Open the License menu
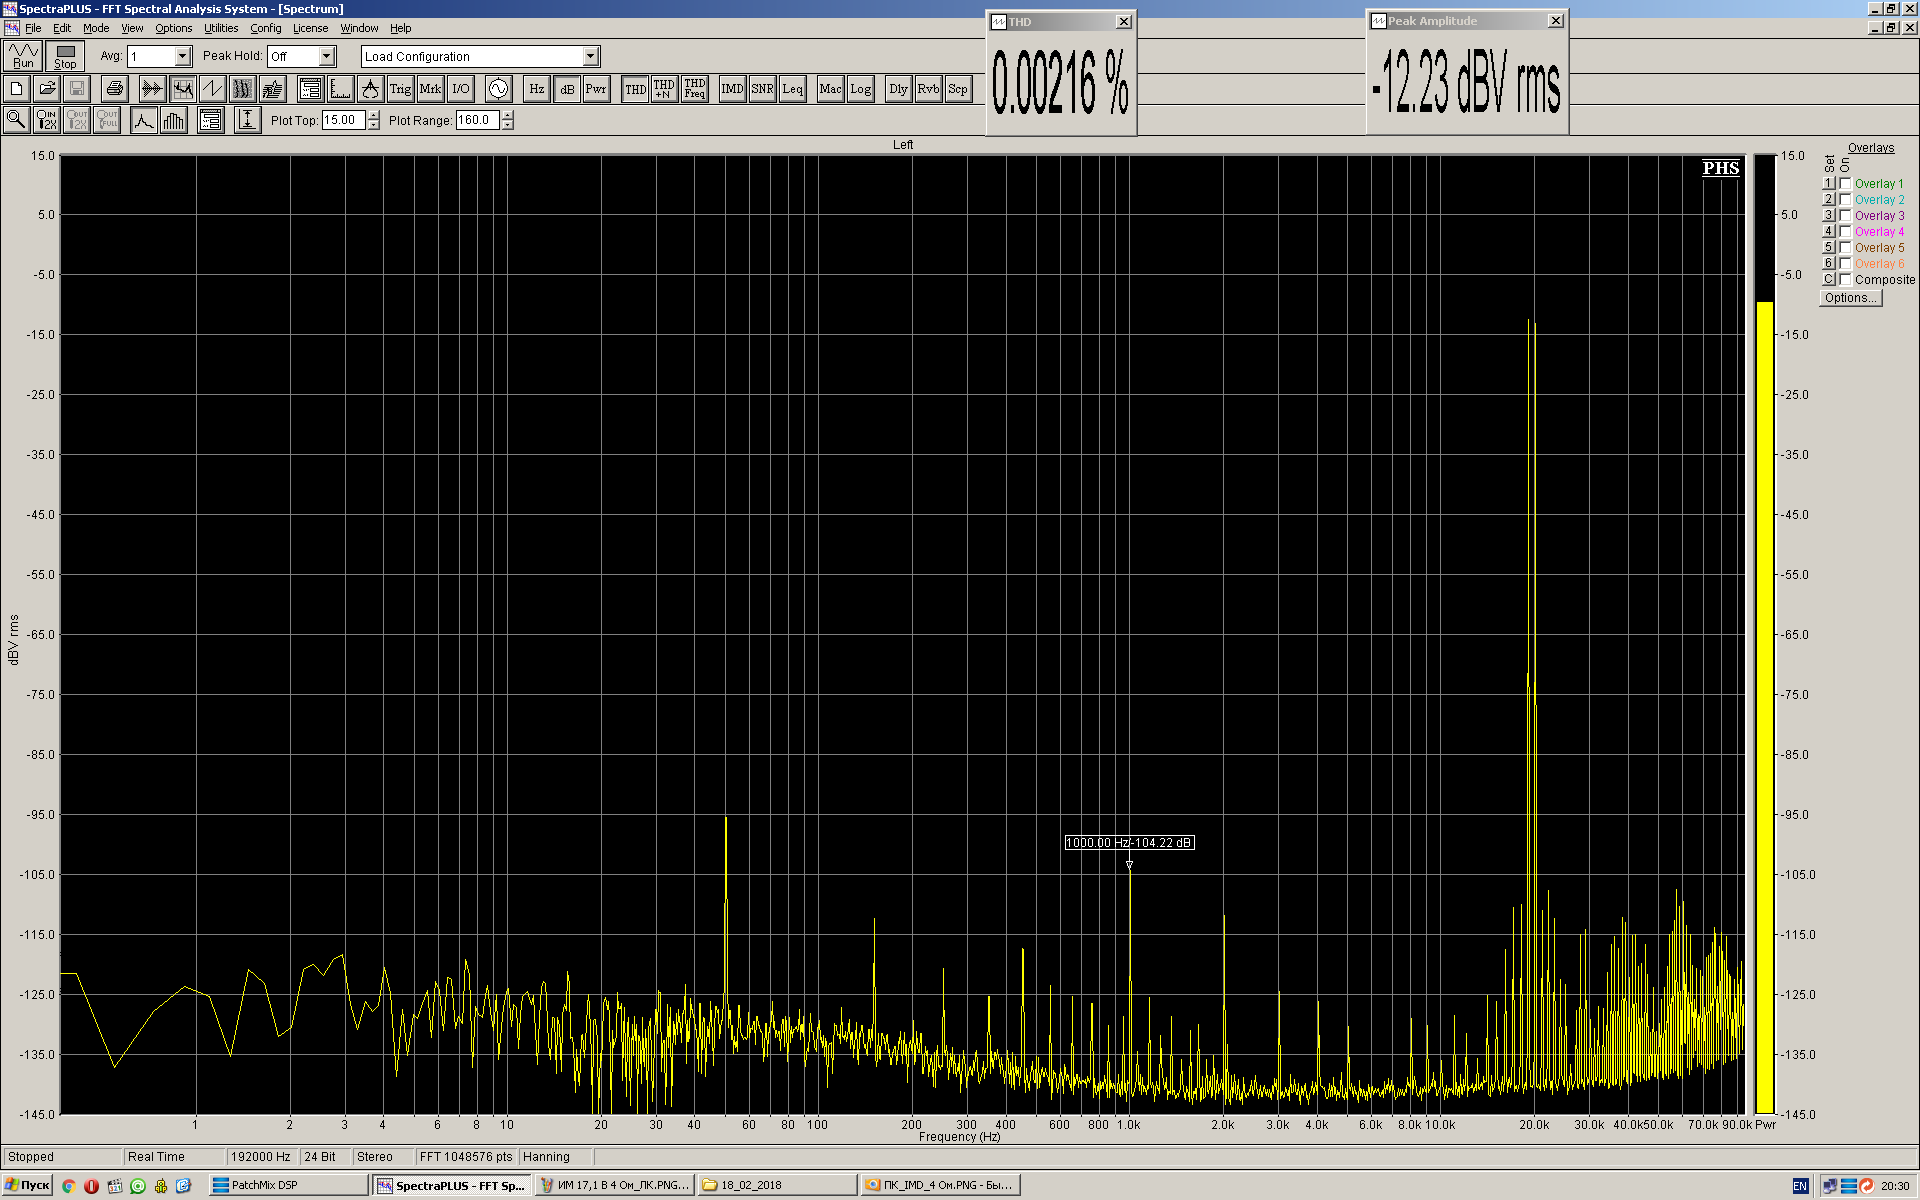 (310, 28)
